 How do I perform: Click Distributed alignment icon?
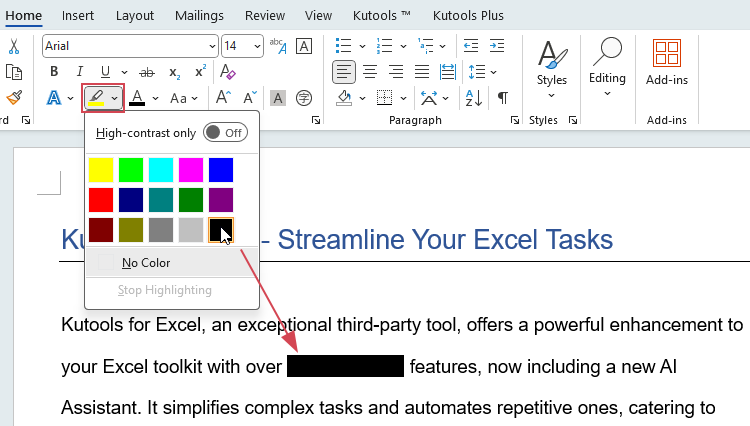coord(448,72)
